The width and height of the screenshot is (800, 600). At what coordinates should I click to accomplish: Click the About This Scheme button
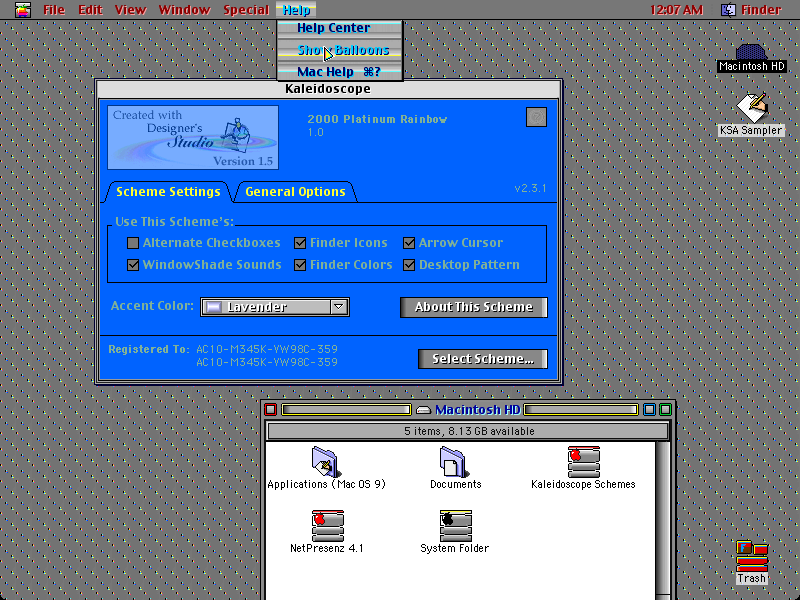(x=473, y=307)
